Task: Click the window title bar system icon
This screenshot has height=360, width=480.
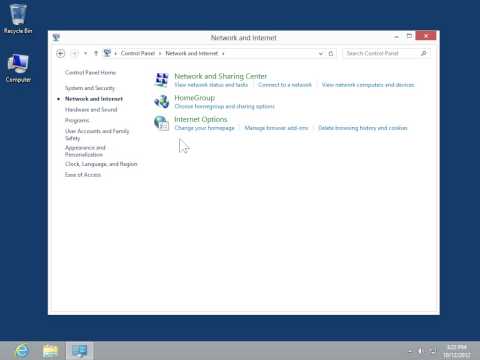Action: pyautogui.click(x=56, y=37)
